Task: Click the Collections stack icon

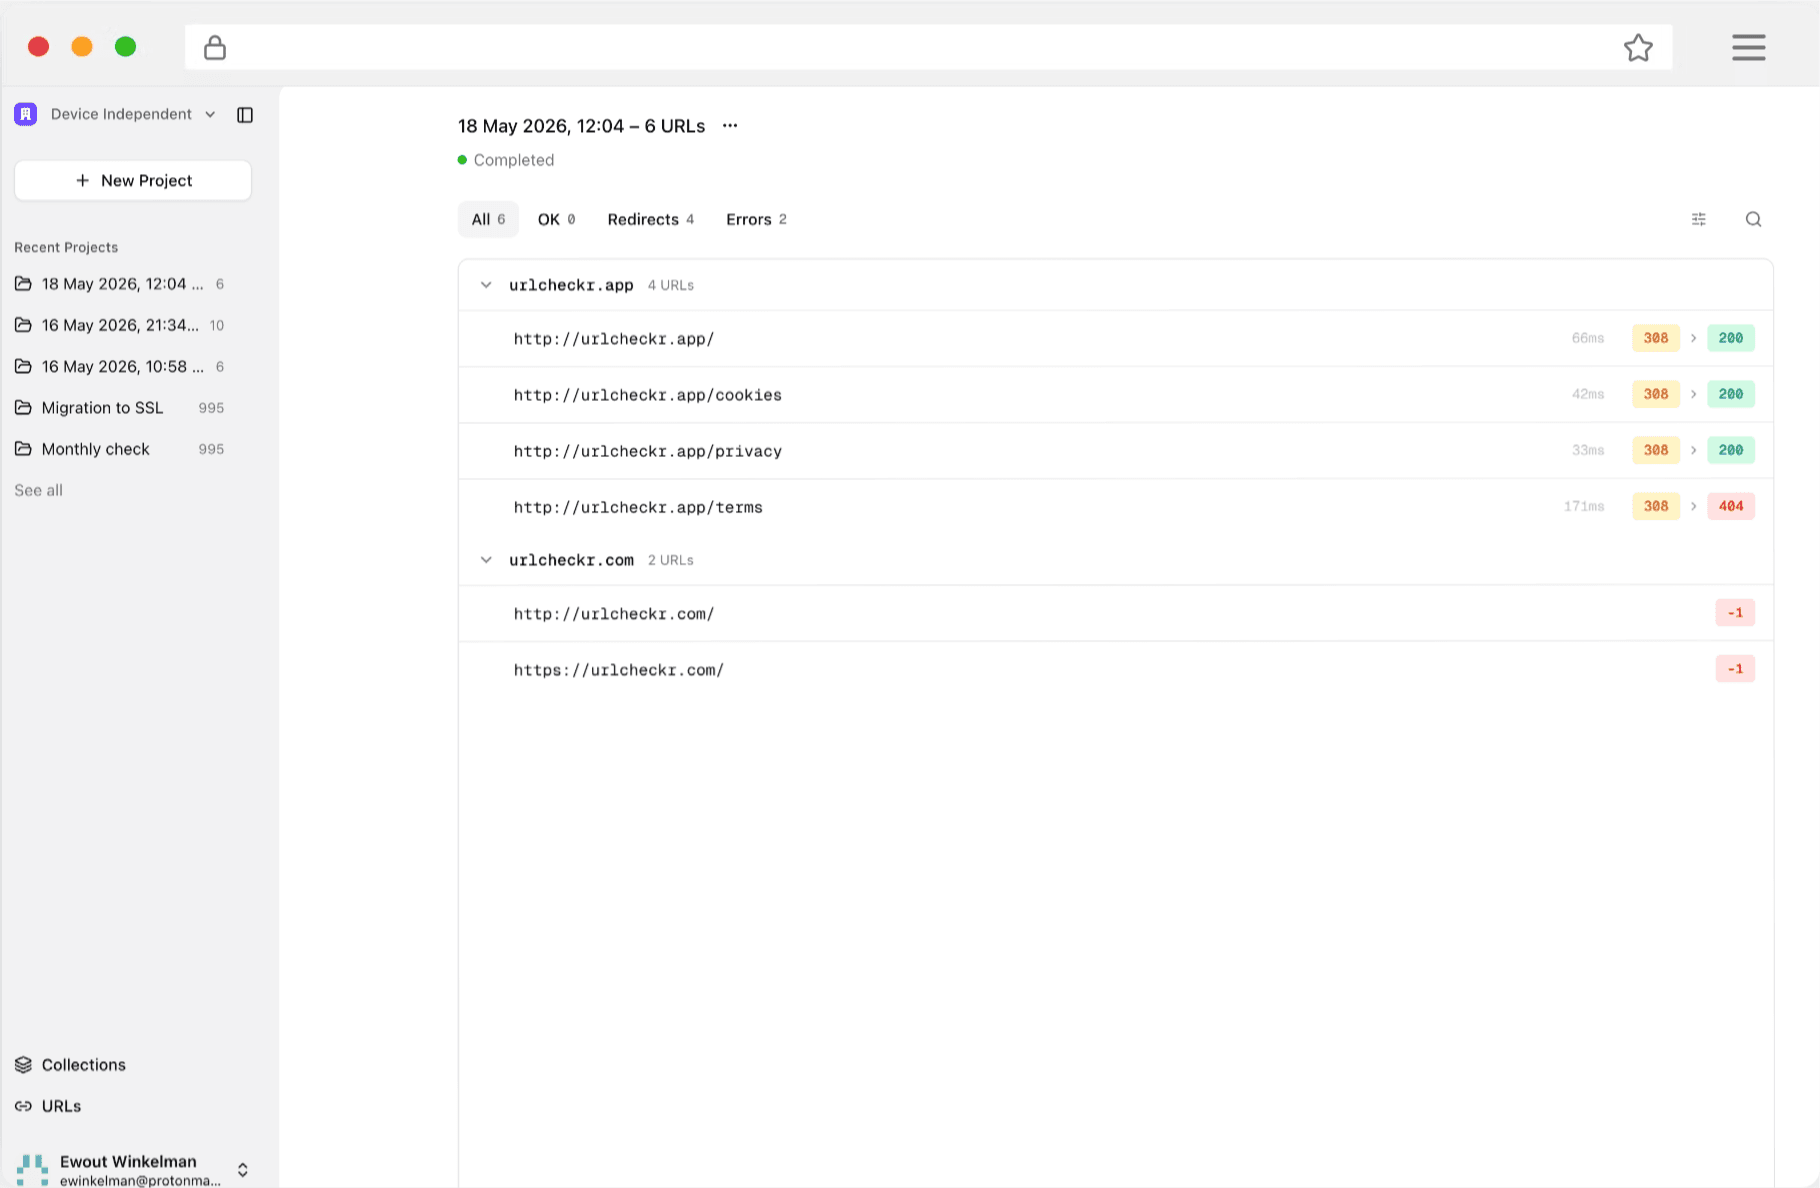Action: (x=23, y=1065)
